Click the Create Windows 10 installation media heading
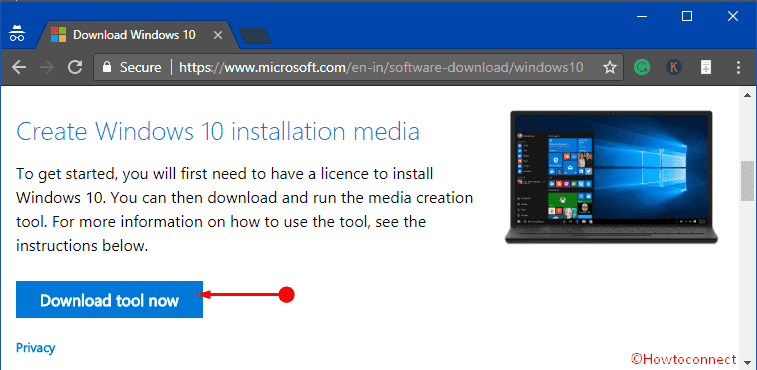 point(218,131)
